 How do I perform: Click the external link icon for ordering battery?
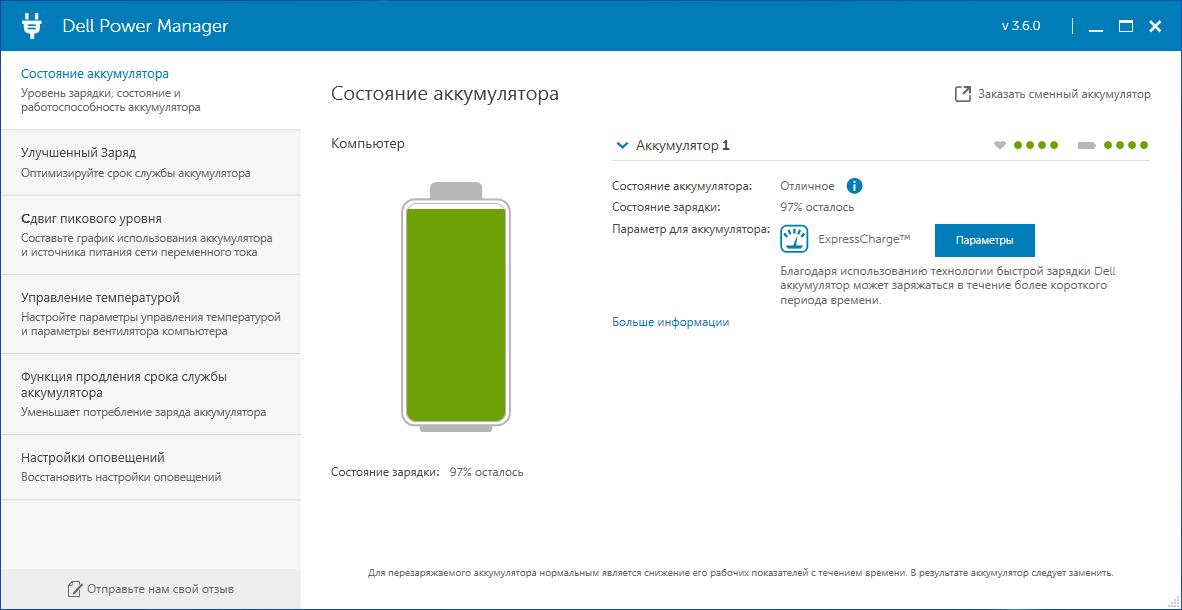click(963, 94)
